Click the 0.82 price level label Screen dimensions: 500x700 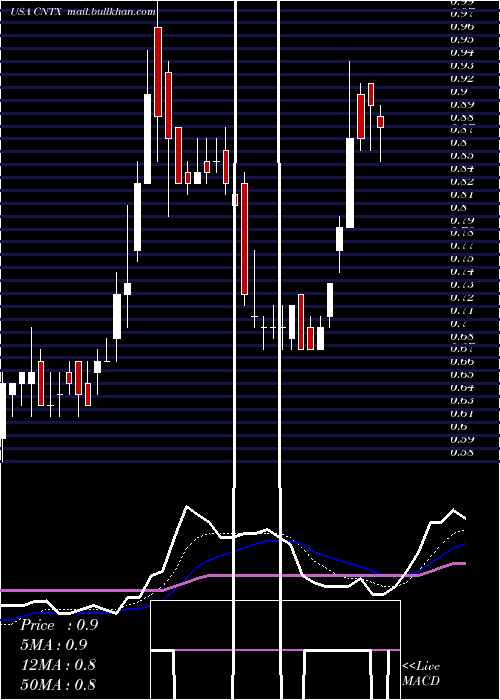click(461, 181)
